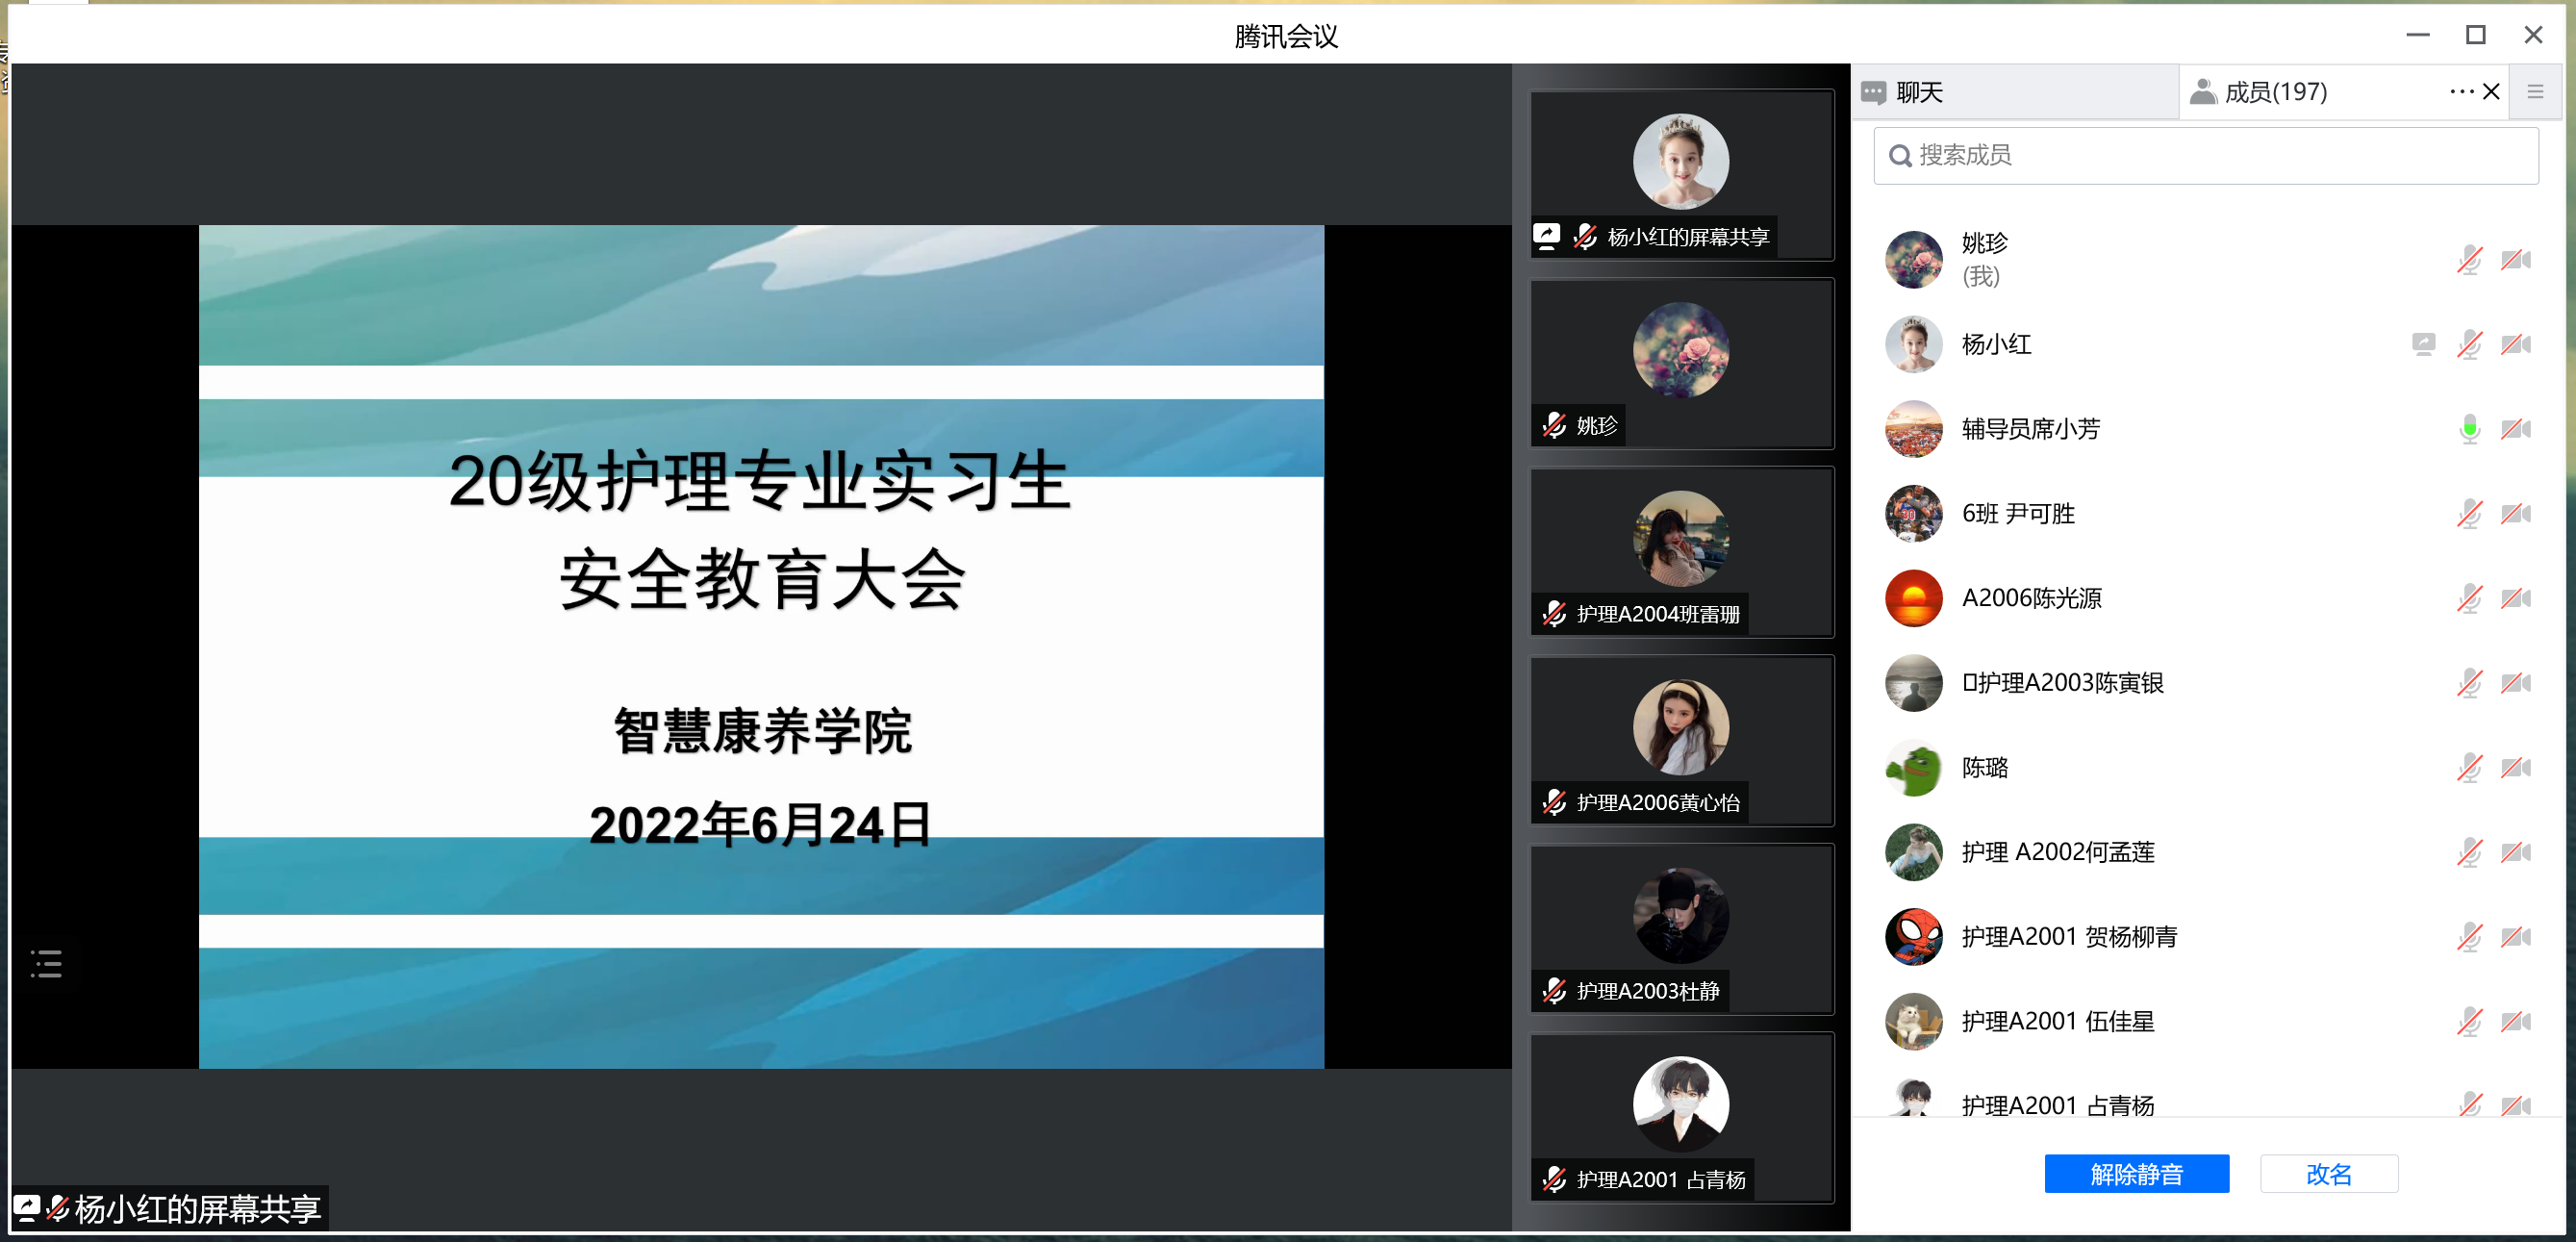This screenshot has width=2576, height=1242.
Task: Click the camera-off icon for 护理A2001 伍佳星
Action: coord(2515,1021)
